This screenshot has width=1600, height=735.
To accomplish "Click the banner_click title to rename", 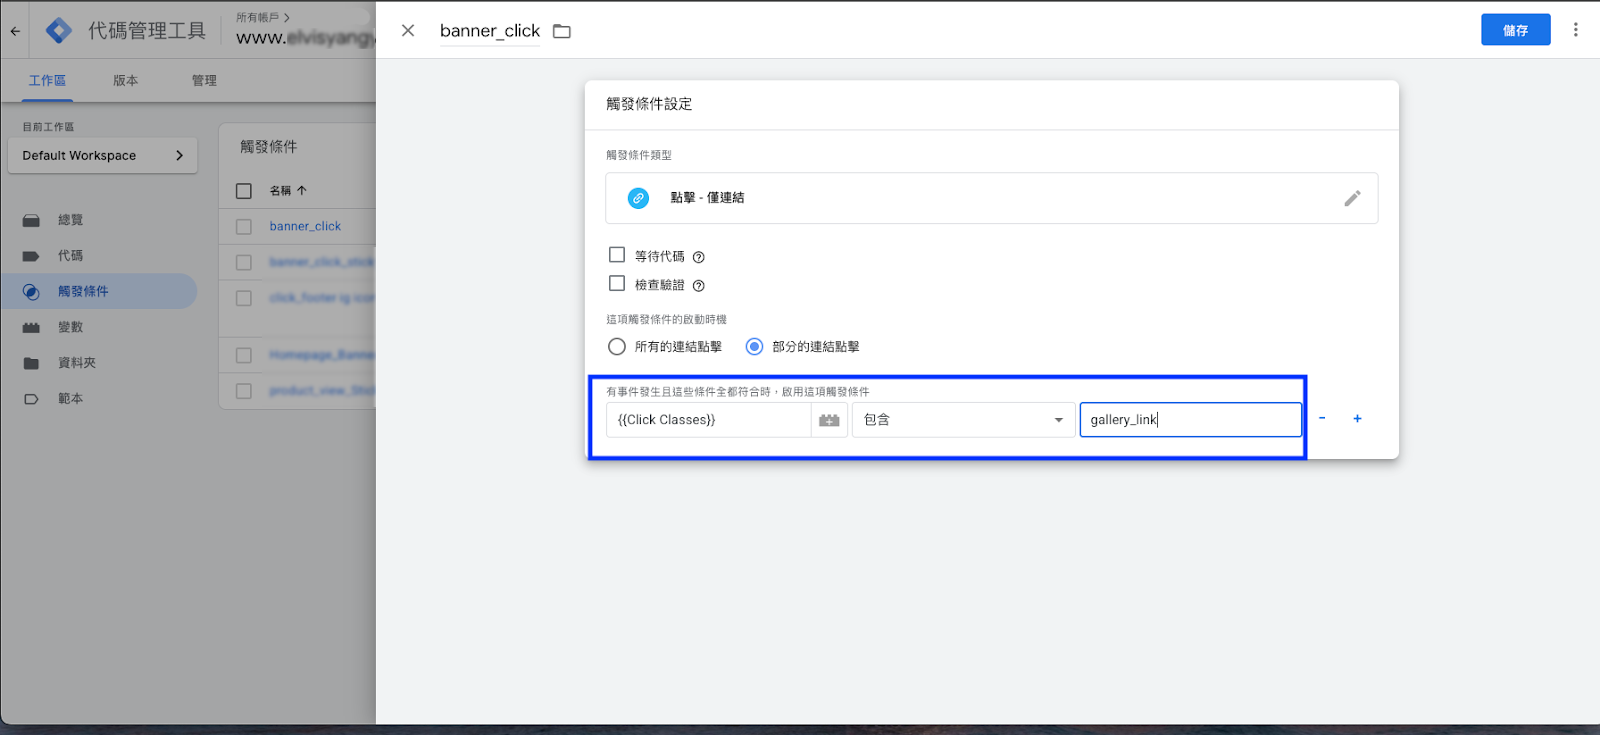I will (490, 31).
